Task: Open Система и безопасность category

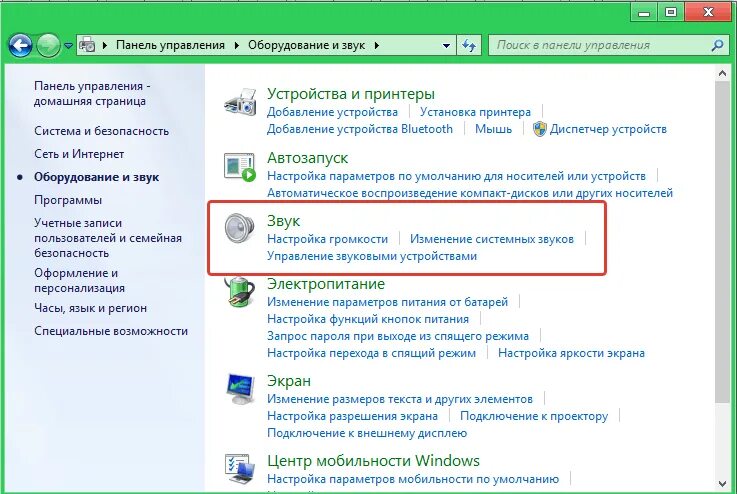Action: [102, 131]
